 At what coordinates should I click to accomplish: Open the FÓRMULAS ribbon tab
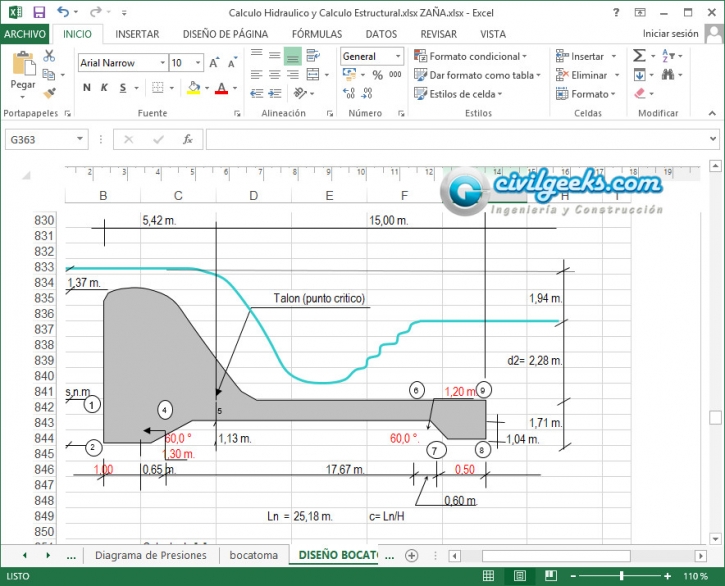pyautogui.click(x=317, y=33)
